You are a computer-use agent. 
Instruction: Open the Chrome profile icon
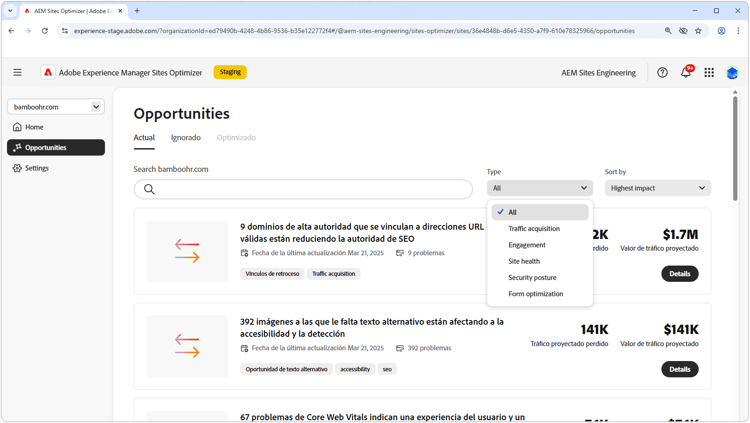point(721,31)
